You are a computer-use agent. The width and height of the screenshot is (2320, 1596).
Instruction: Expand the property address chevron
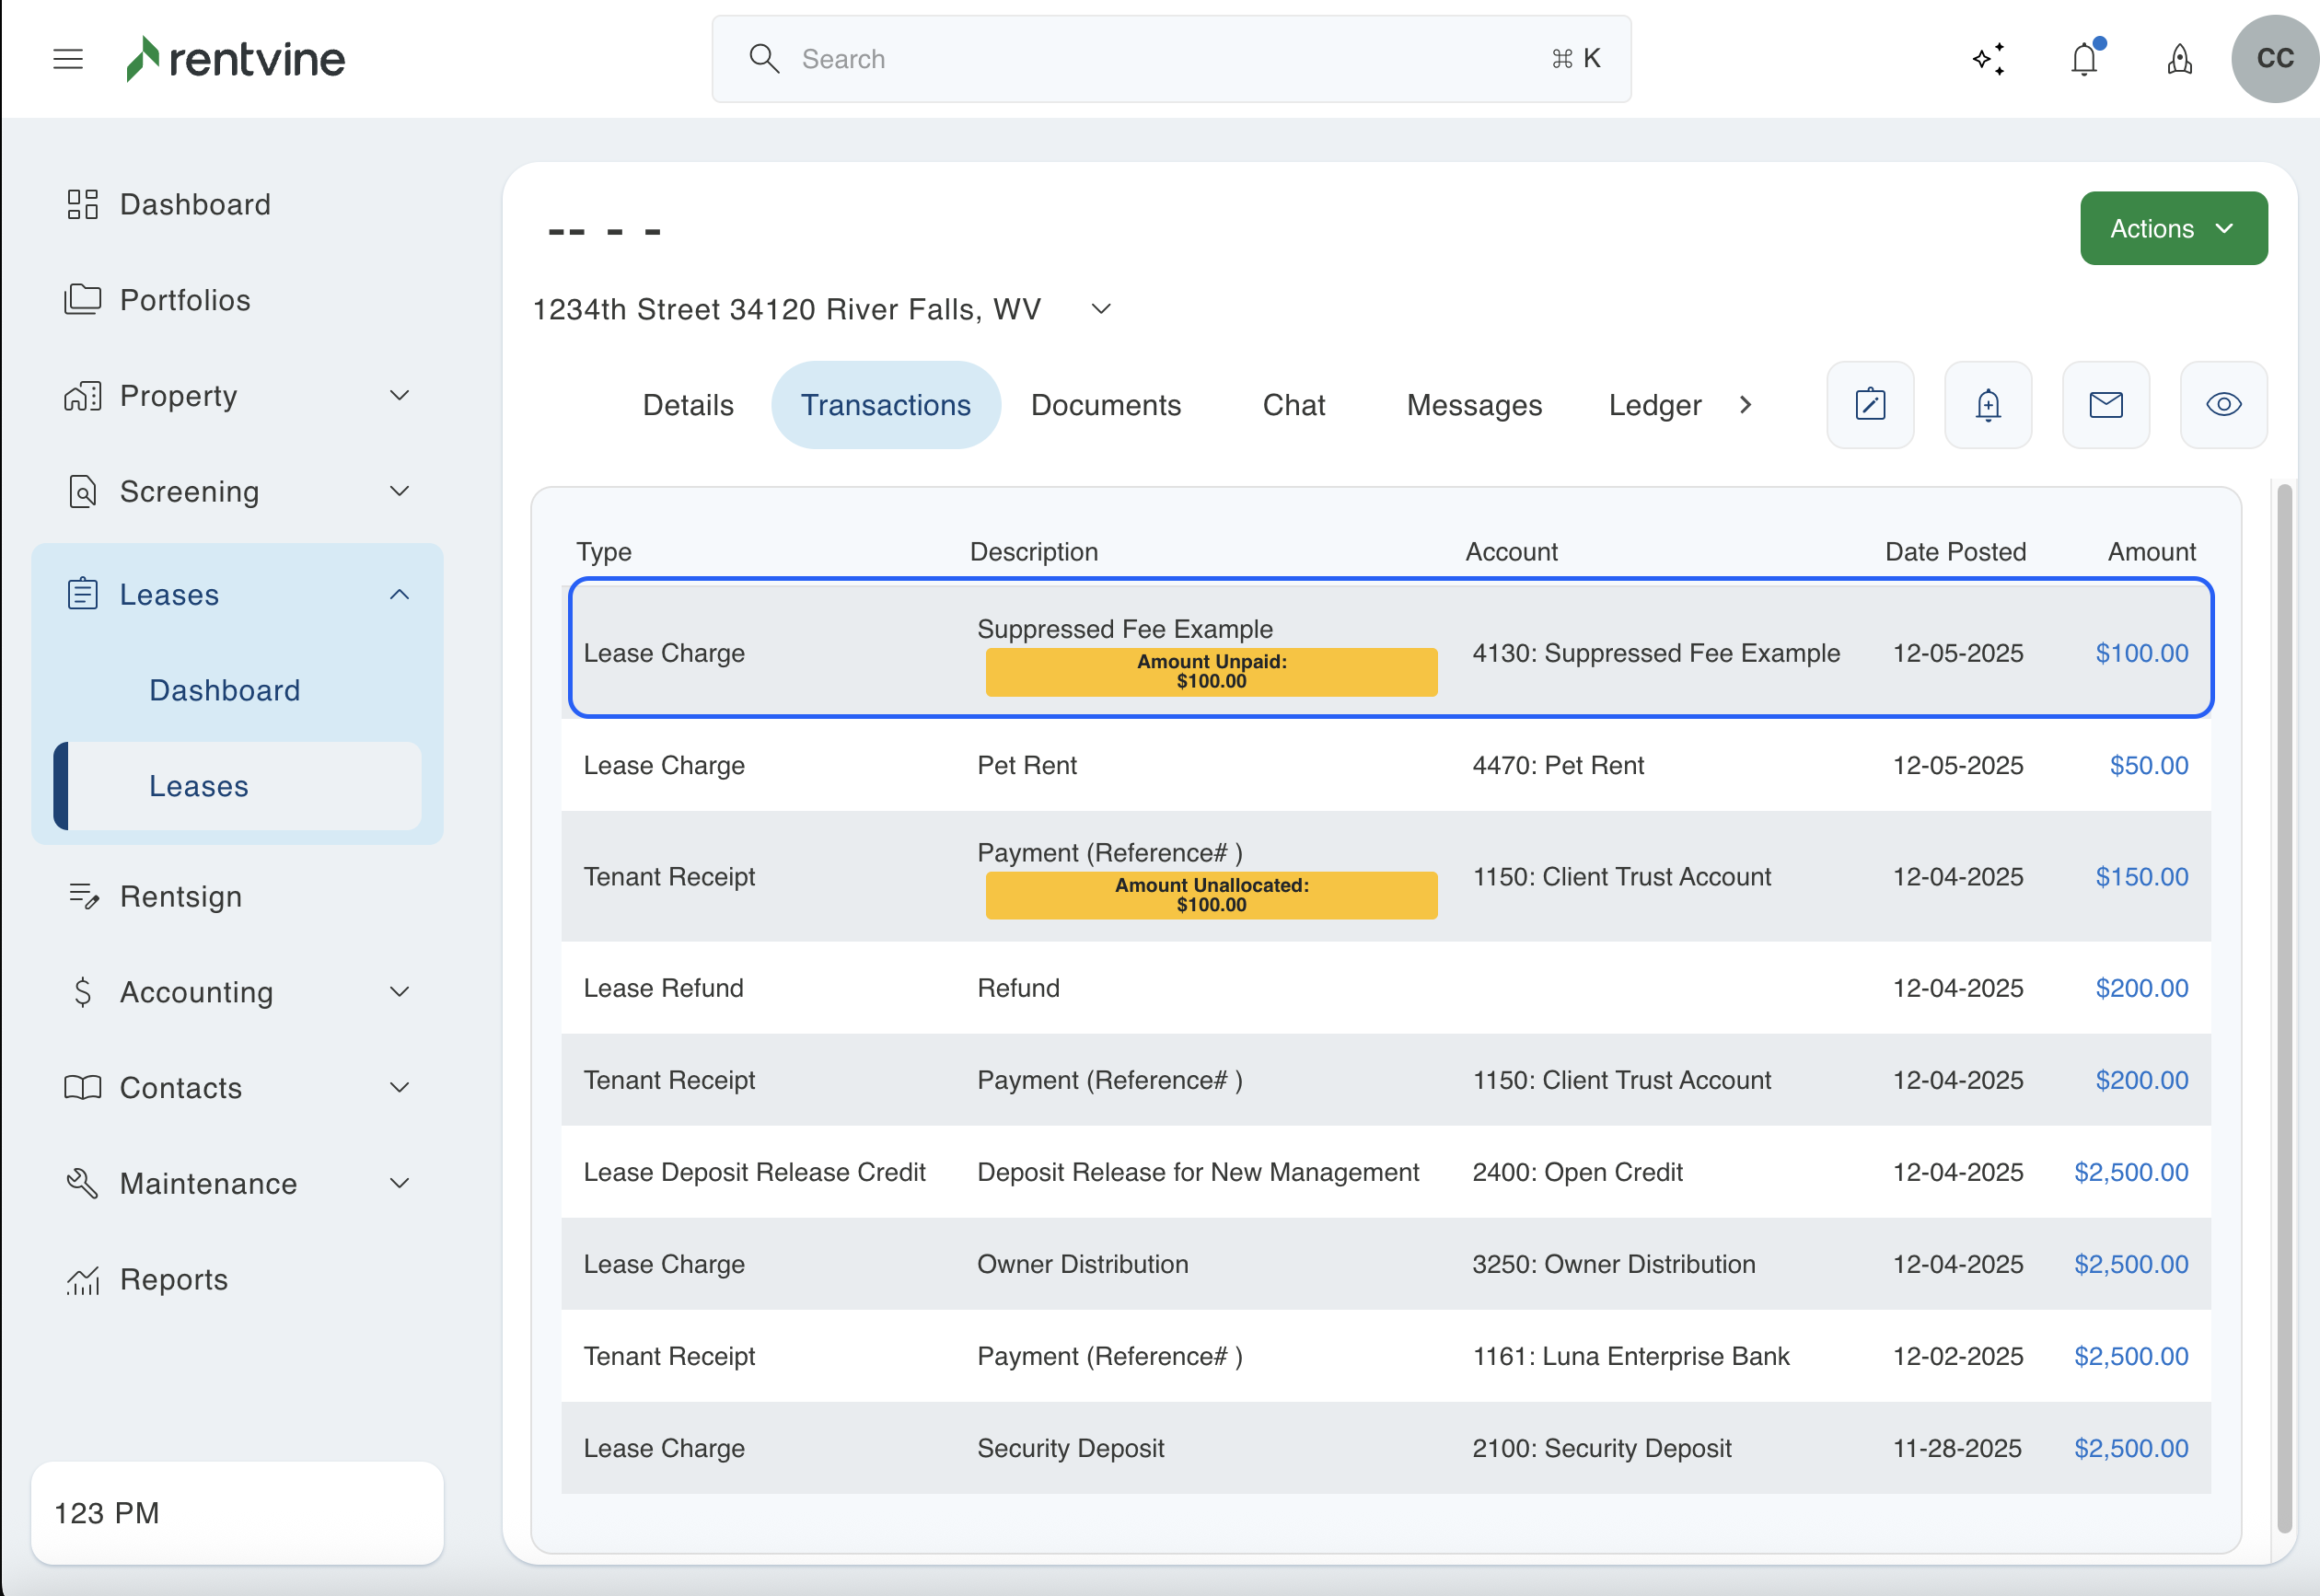(x=1101, y=309)
